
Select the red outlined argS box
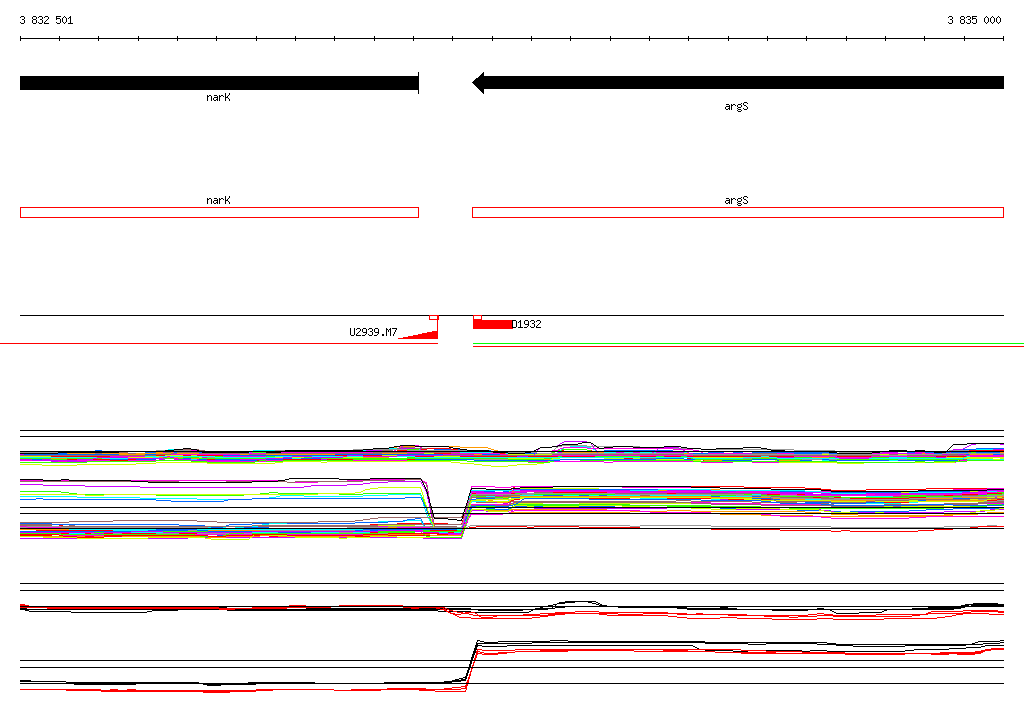click(738, 212)
